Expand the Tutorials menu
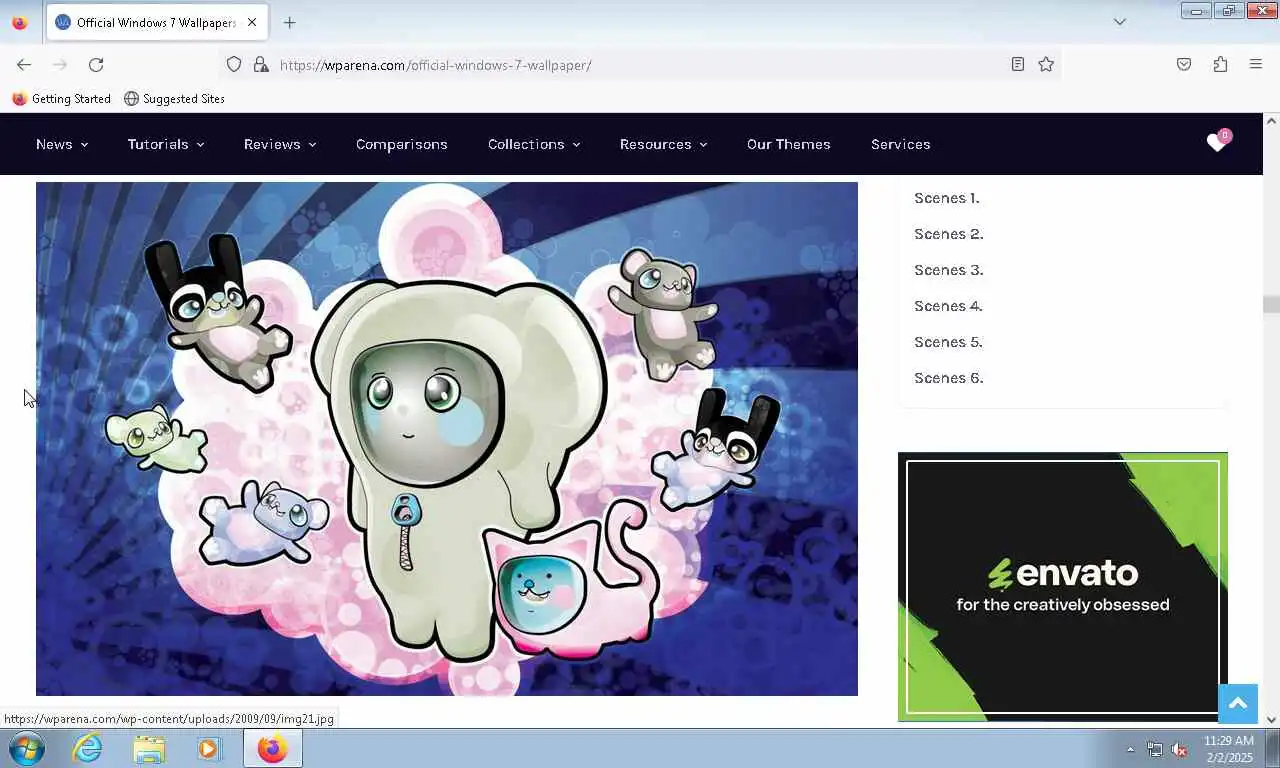The height and width of the screenshot is (768, 1280). point(166,144)
